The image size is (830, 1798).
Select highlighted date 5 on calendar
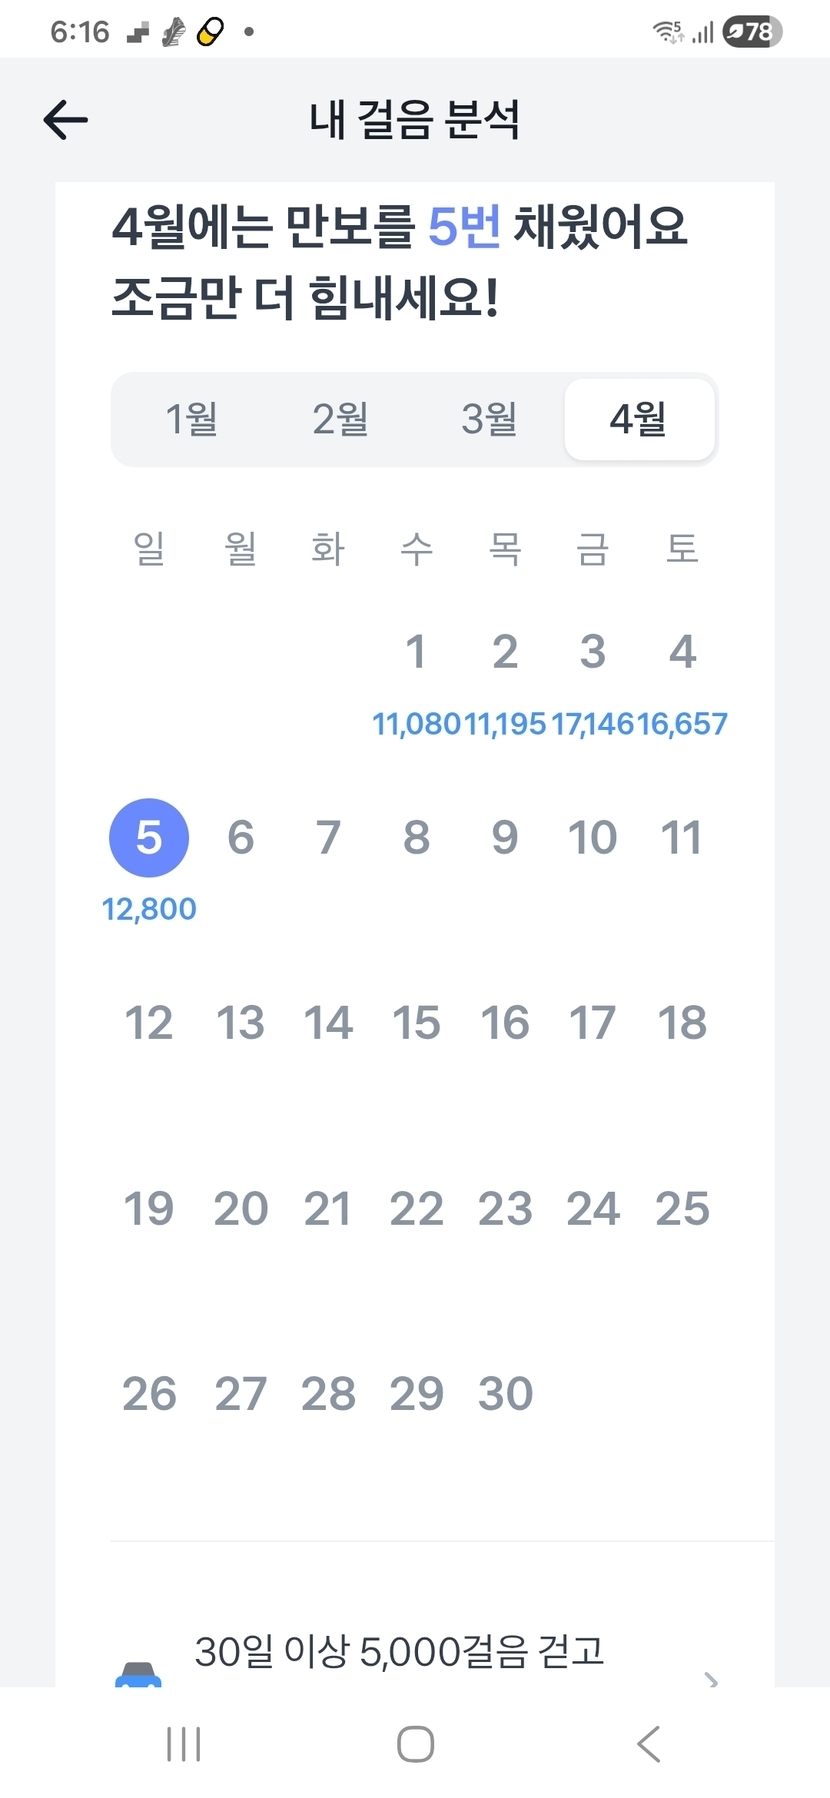click(149, 837)
